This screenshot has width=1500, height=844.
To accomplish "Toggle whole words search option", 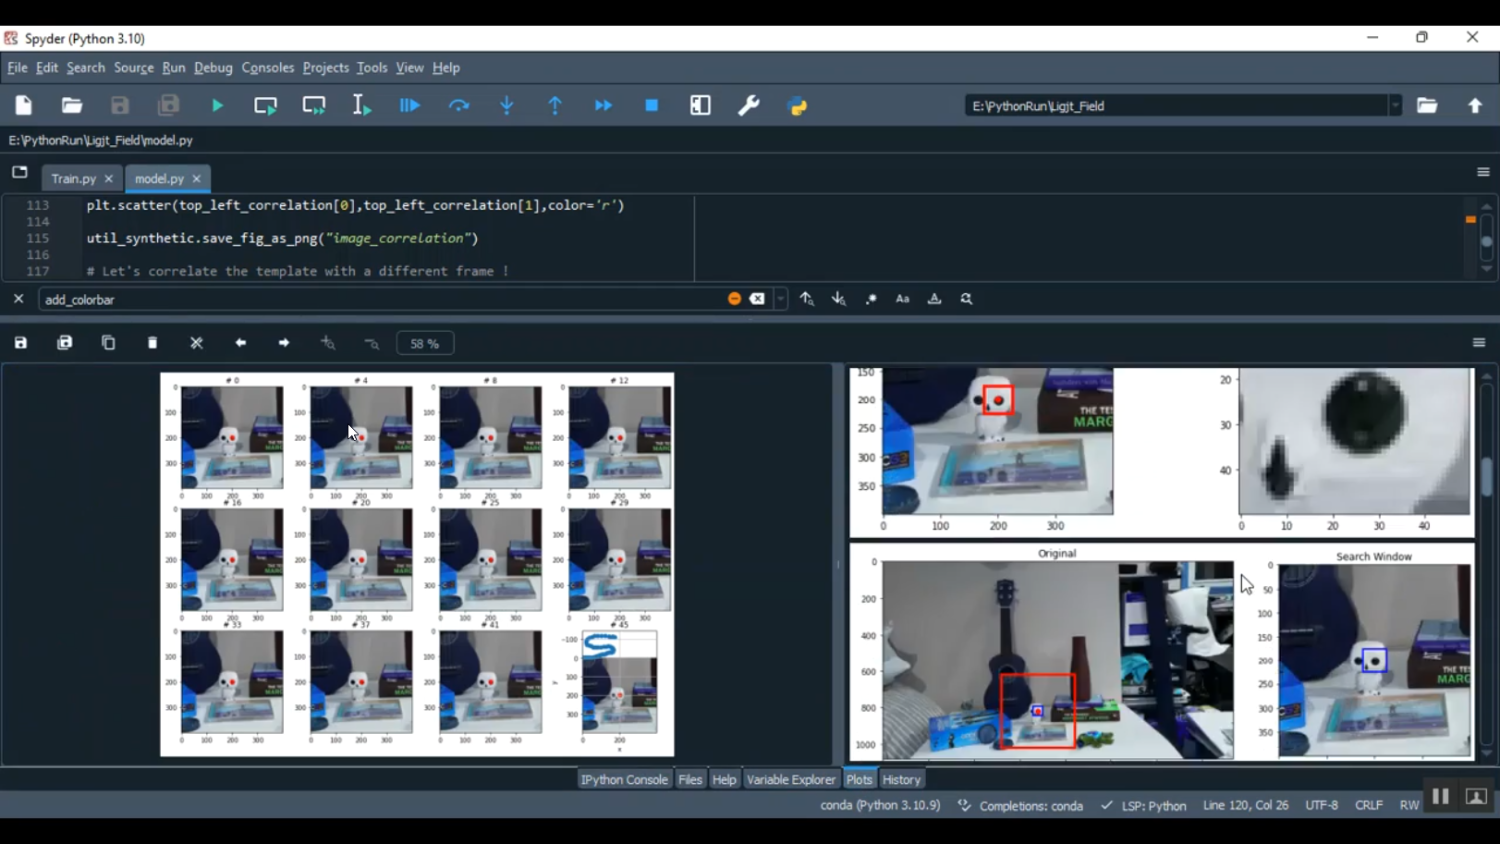I will click(934, 299).
